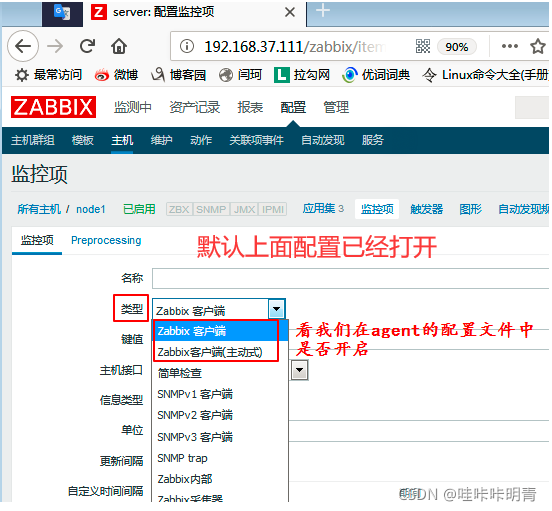Select SNMPv2 客户端 option
This screenshot has height=511, width=552.
pyautogui.click(x=220, y=415)
